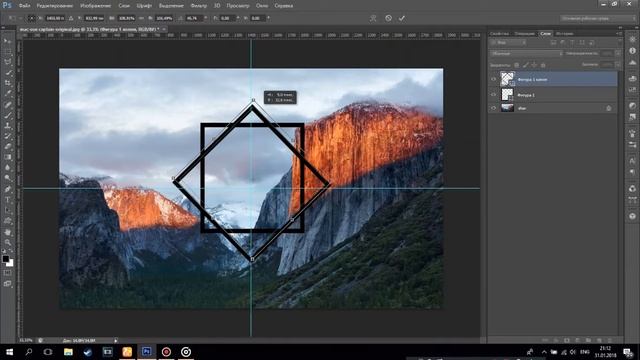Switch to the История tab
Image resolution: width=640 pixels, height=360 pixels.
564,33
